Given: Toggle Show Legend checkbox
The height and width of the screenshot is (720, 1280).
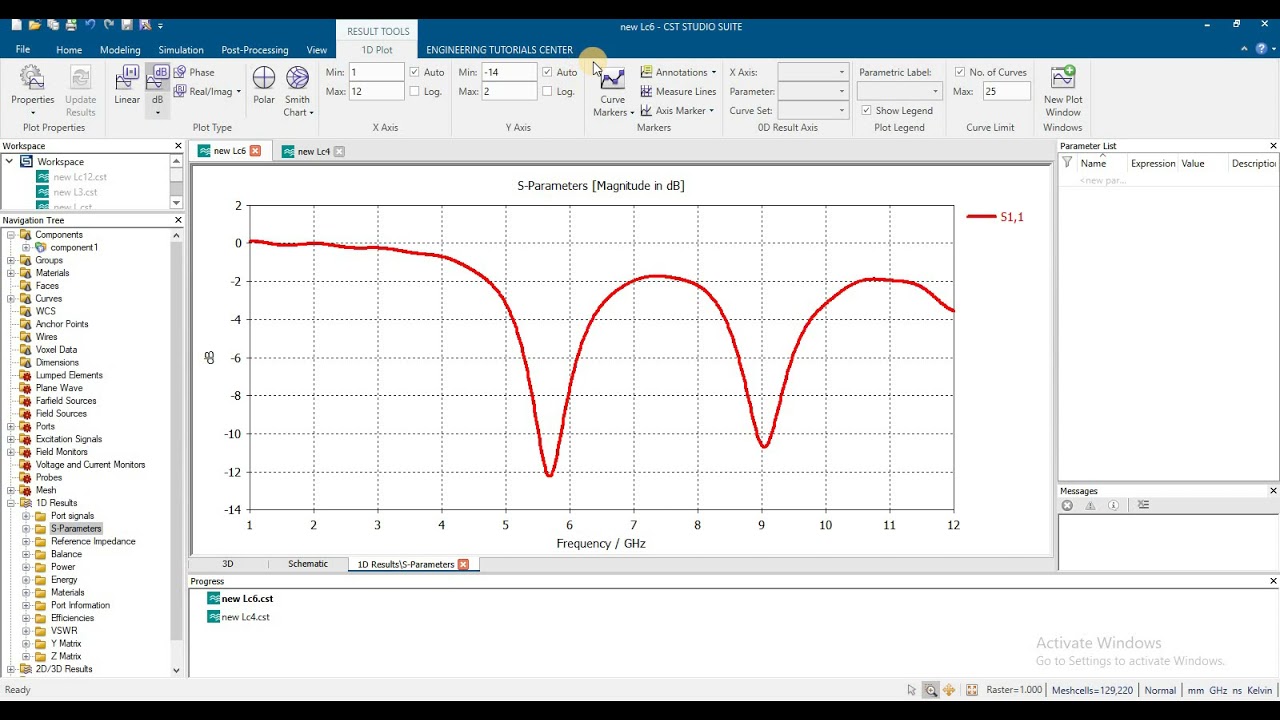Looking at the screenshot, I should (866, 110).
